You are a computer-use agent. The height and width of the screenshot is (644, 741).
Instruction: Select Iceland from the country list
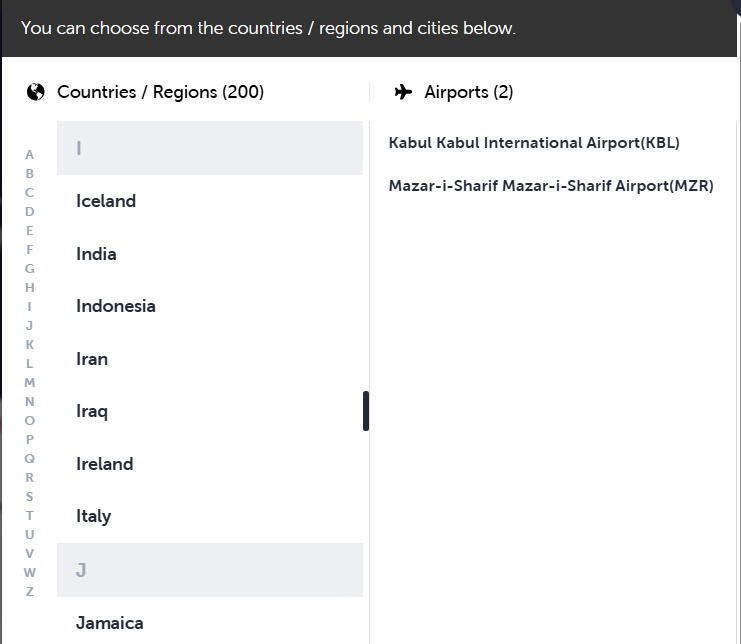[210, 201]
